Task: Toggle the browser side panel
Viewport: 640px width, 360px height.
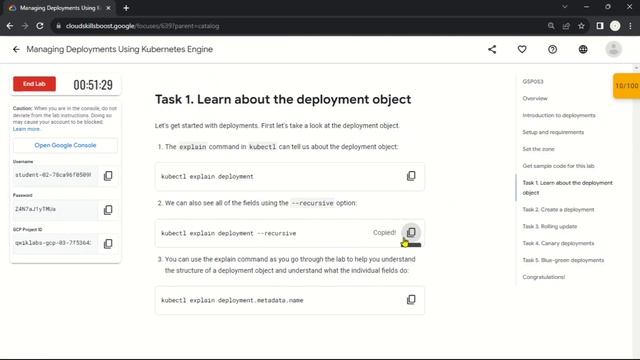Action: click(600, 26)
